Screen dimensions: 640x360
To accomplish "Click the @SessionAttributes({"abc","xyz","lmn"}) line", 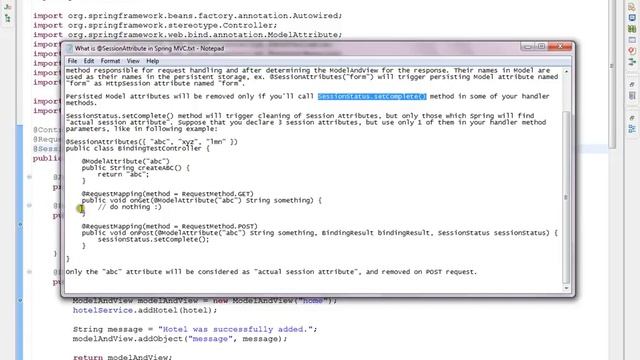I will tap(151, 142).
